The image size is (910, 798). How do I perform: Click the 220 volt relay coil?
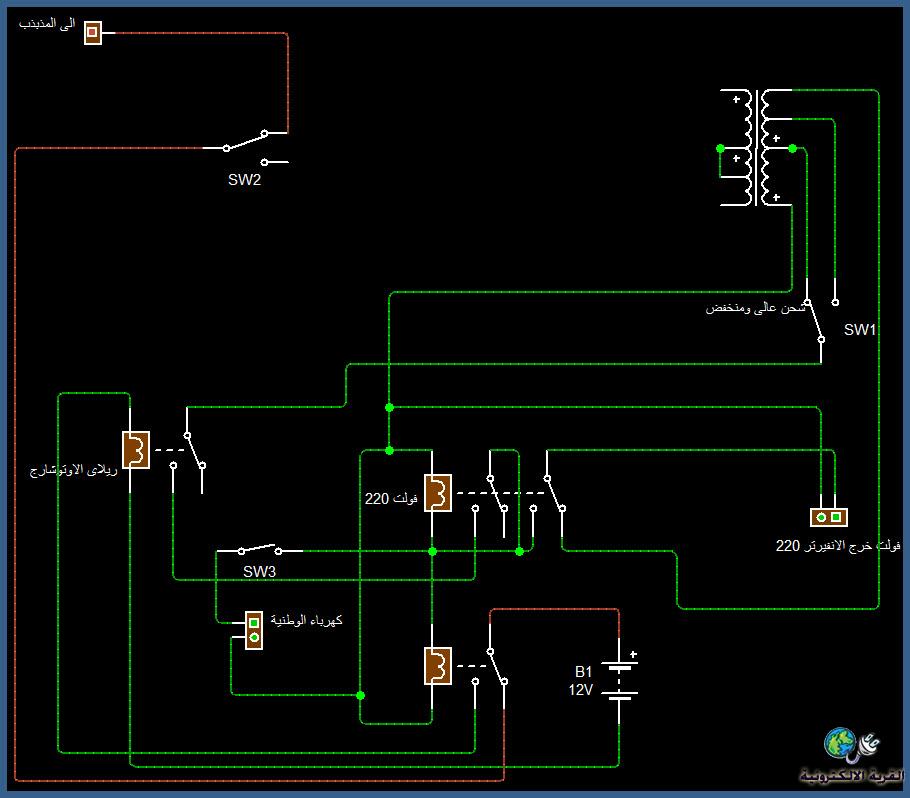coord(438,493)
